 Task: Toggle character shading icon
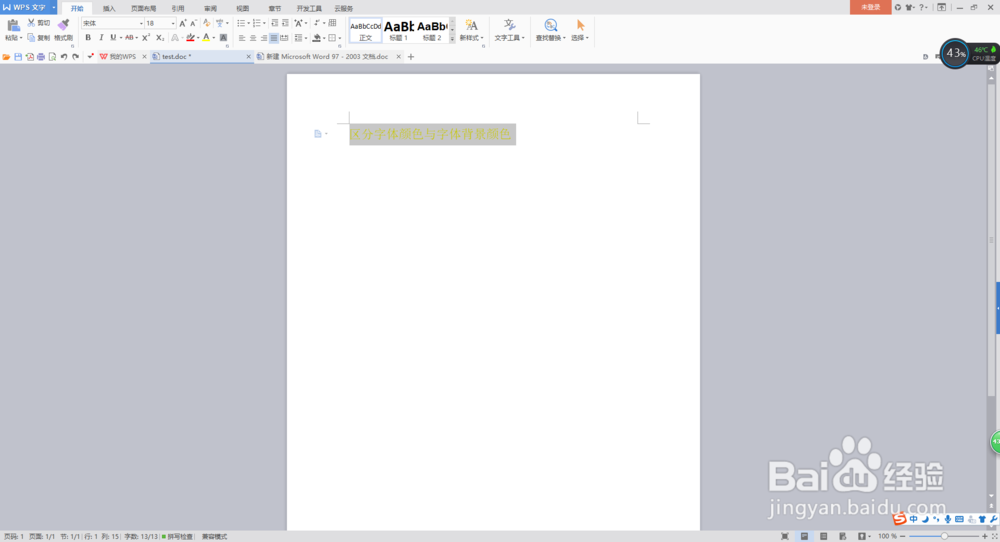223,38
